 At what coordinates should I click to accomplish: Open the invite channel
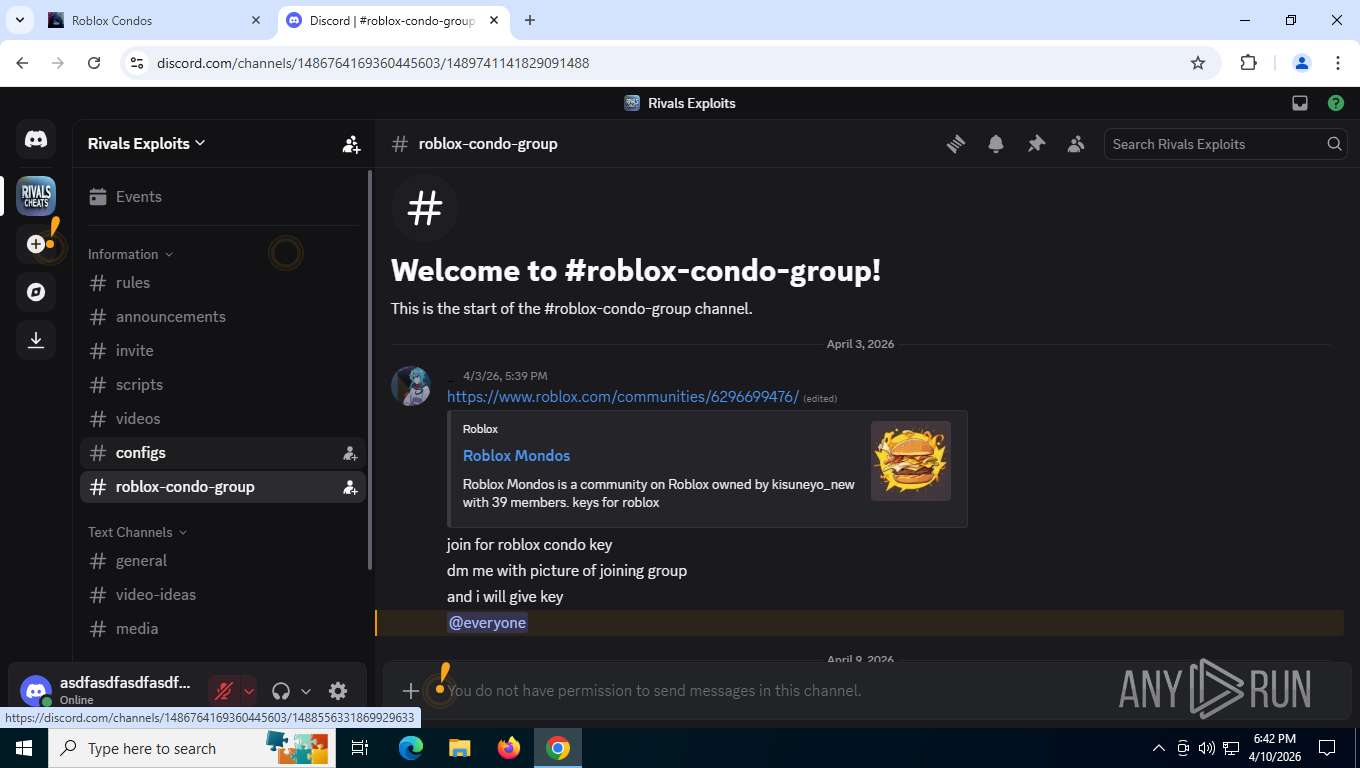(222, 351)
